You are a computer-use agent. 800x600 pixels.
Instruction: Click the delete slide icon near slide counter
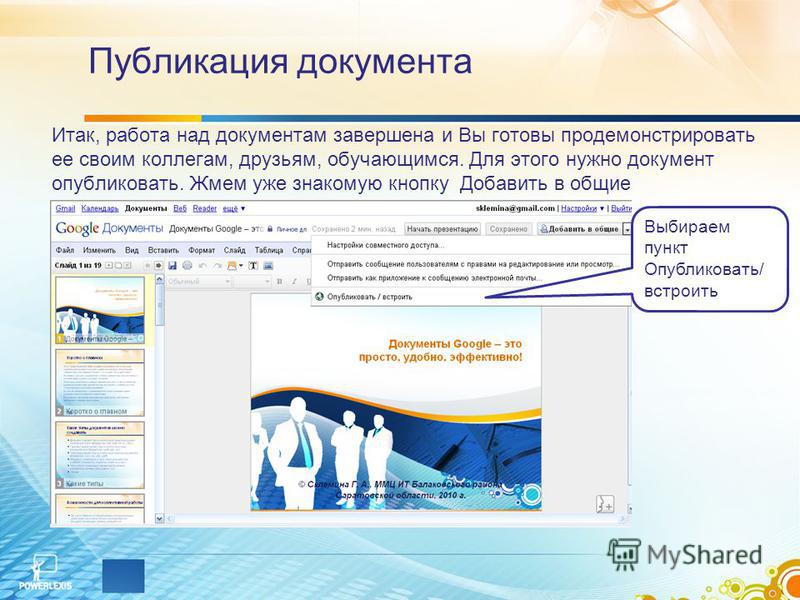click(x=128, y=265)
